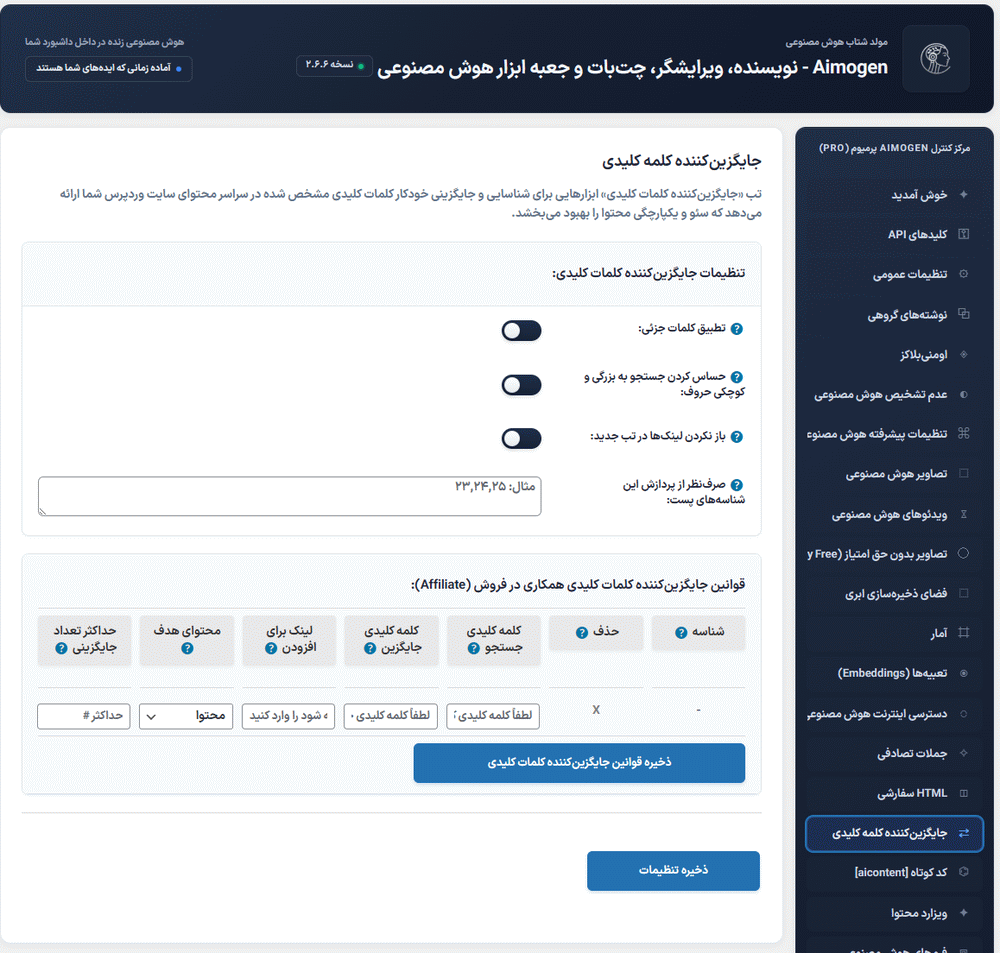Toggle case-sensitive search on
Viewport: 1000px width, 953px height.
521,385
